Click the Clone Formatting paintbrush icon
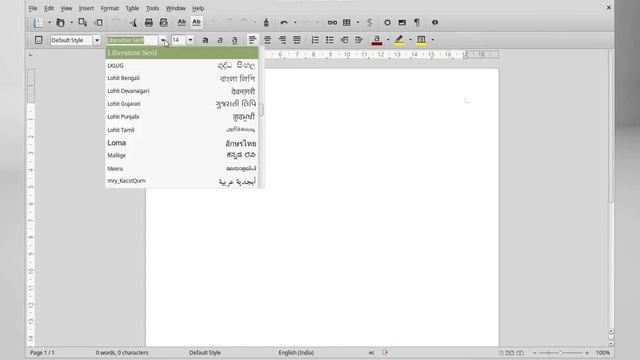640x360 pixels. pos(266,22)
